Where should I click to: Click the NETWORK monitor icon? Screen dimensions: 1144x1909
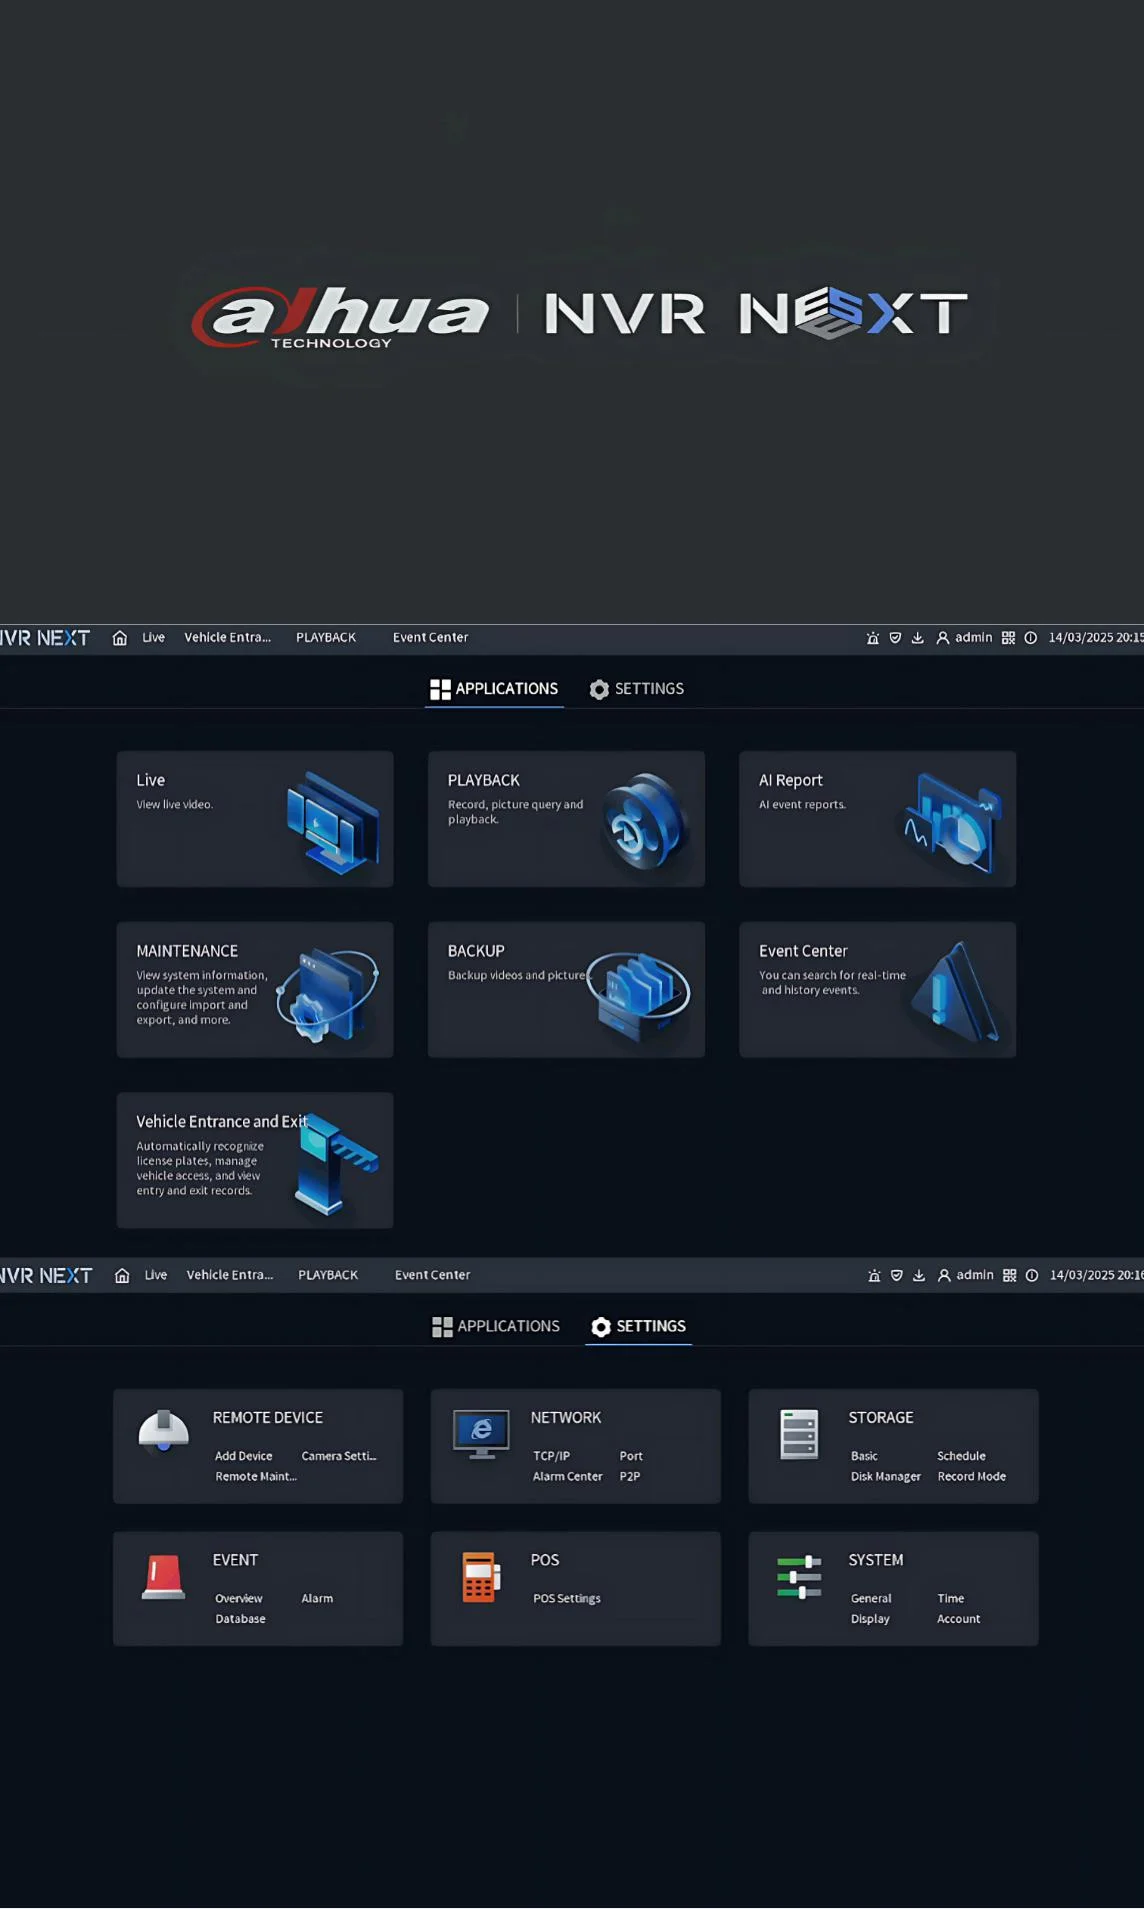coord(481,1434)
